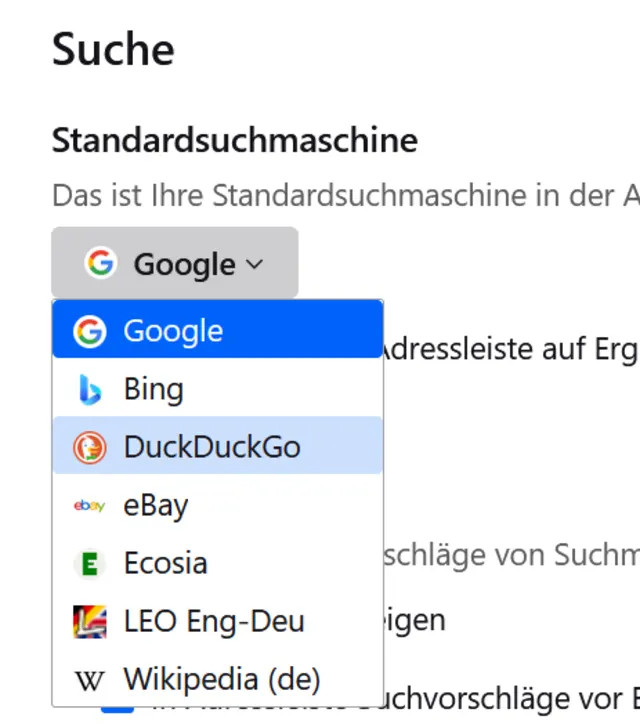The height and width of the screenshot is (726, 640).
Task: Click the eBay logo icon
Action: [89, 505]
